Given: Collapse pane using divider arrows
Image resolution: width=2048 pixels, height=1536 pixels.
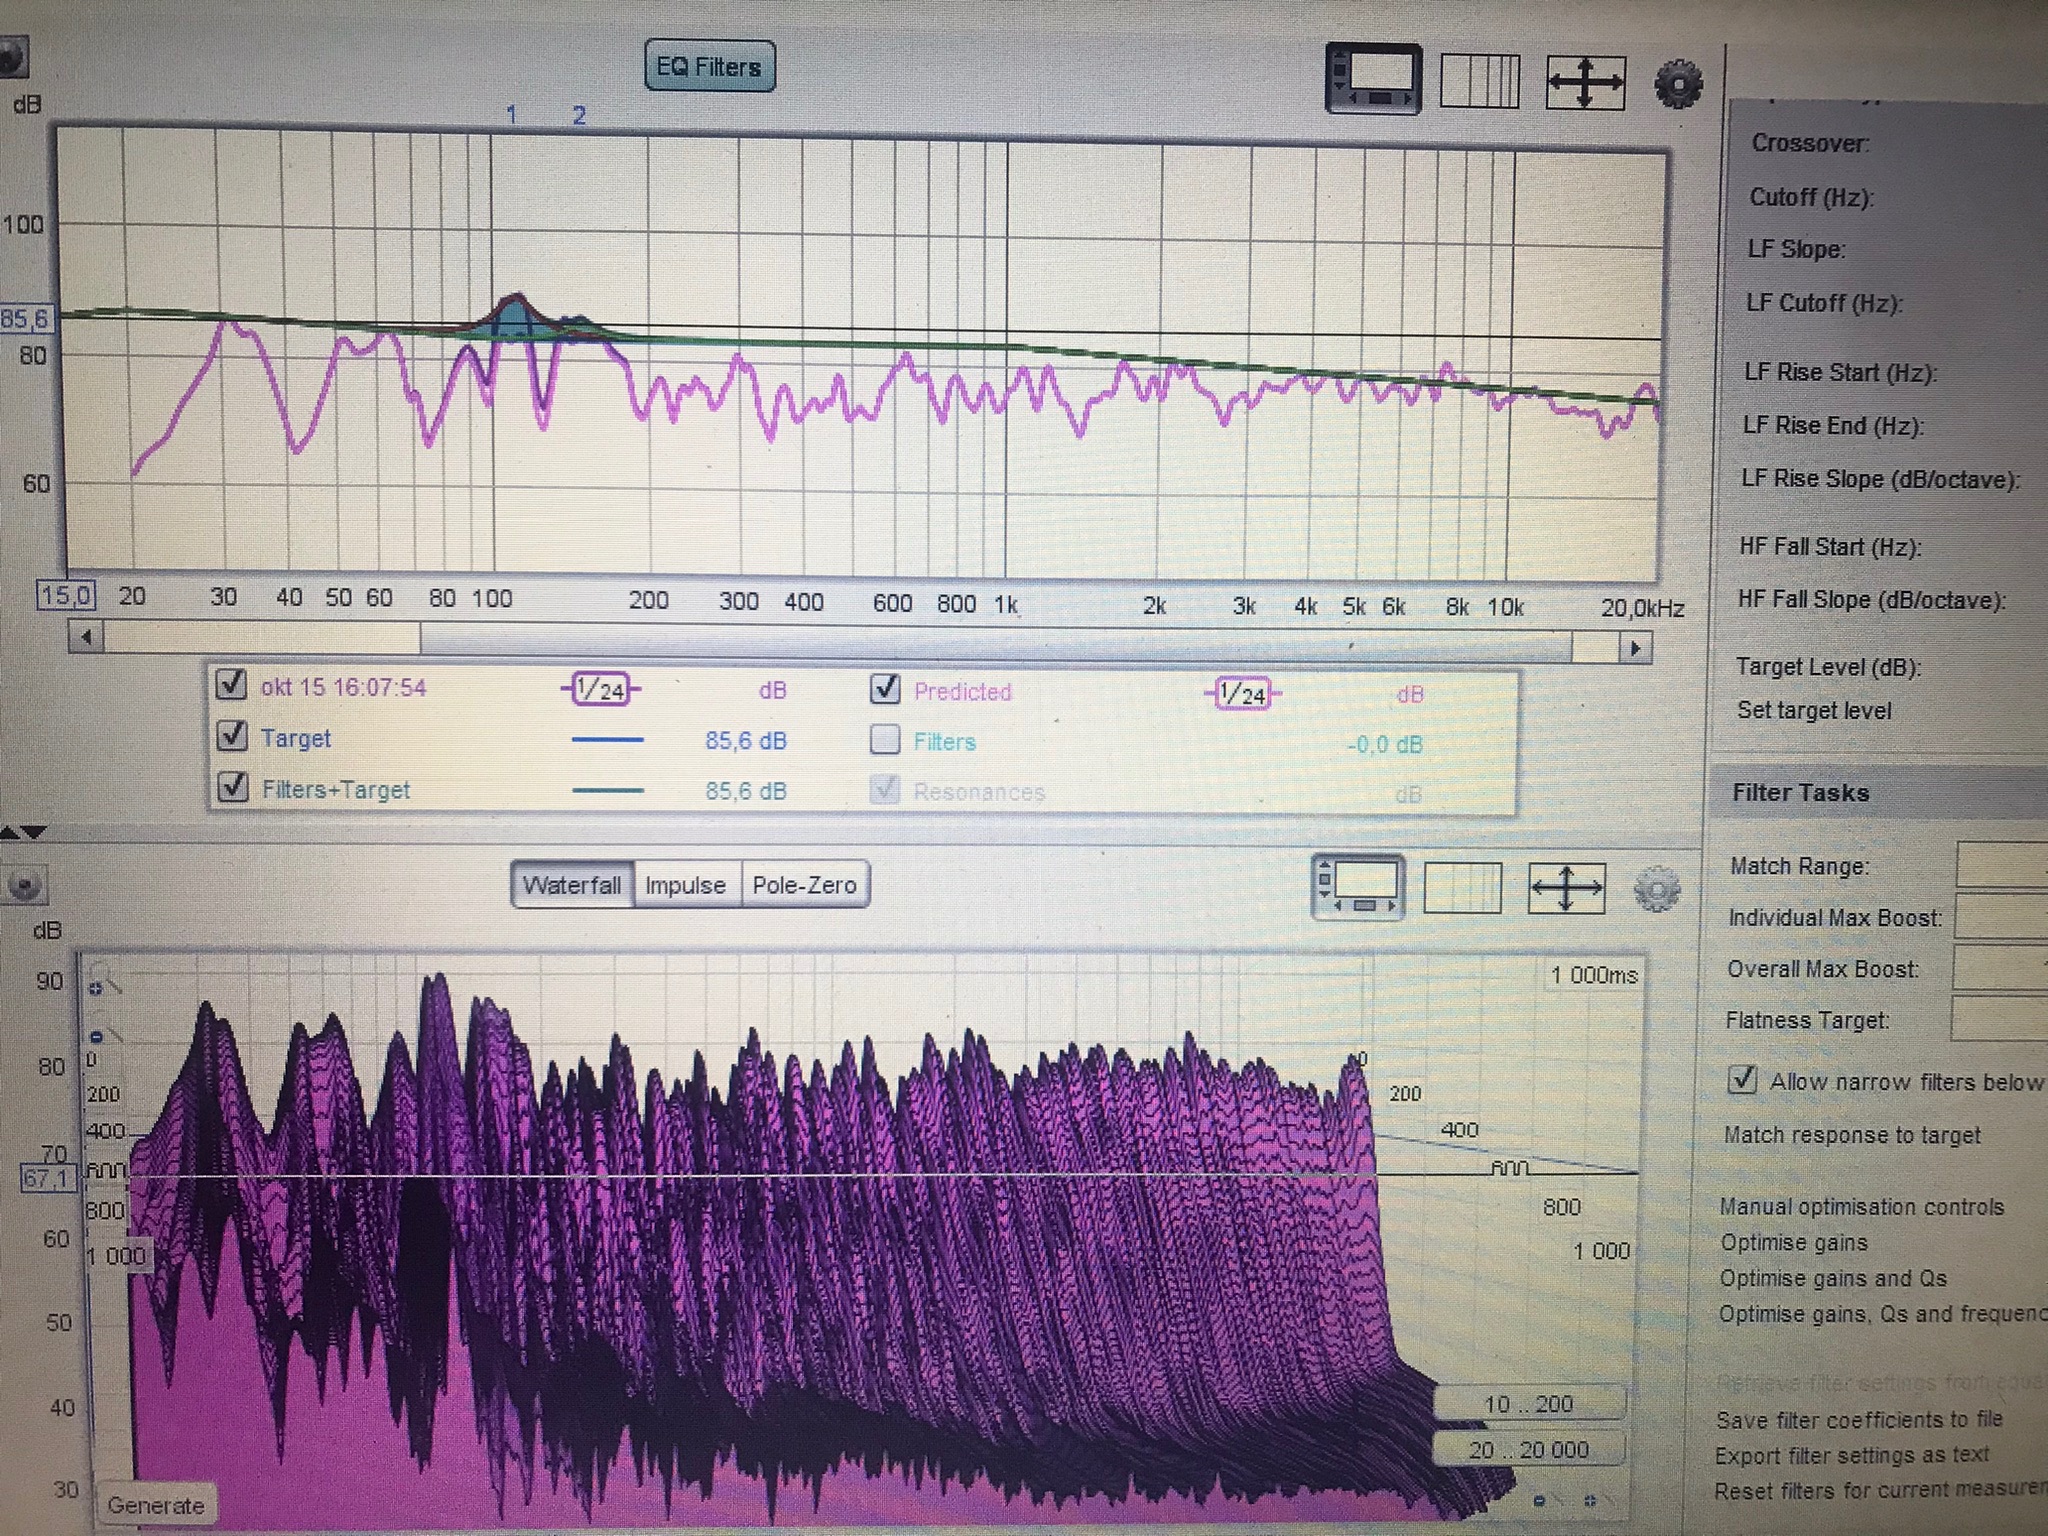Looking at the screenshot, I should coord(23,832).
